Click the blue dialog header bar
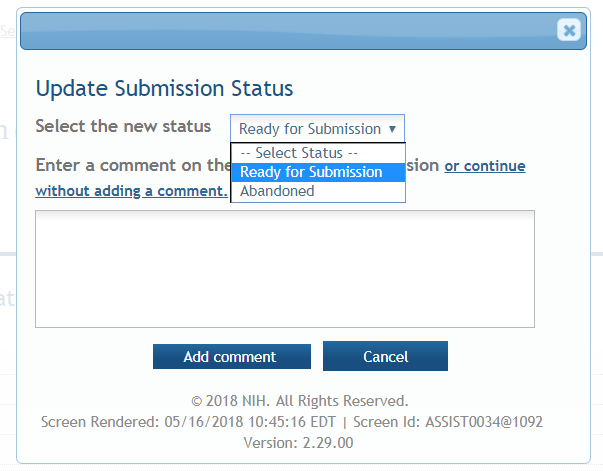Viewport: 603px width, 471px height. pyautogui.click(x=290, y=31)
